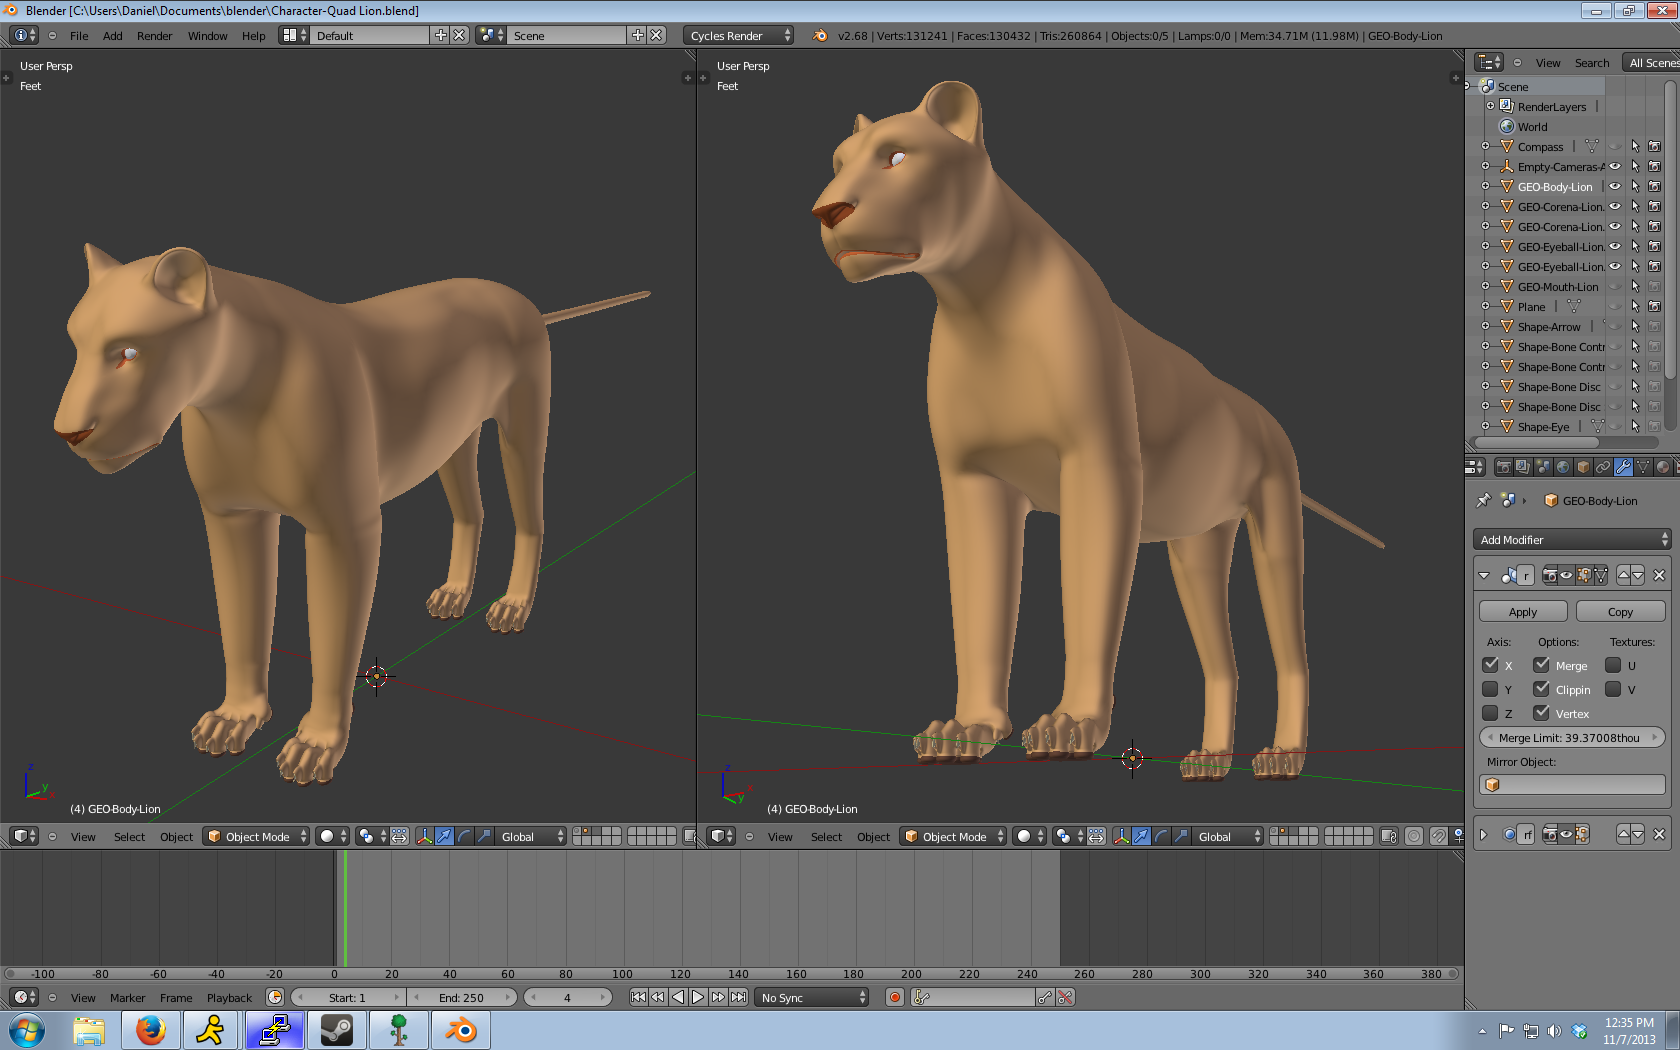
Task: Click the record keyframe button in timeline
Action: [x=895, y=997]
